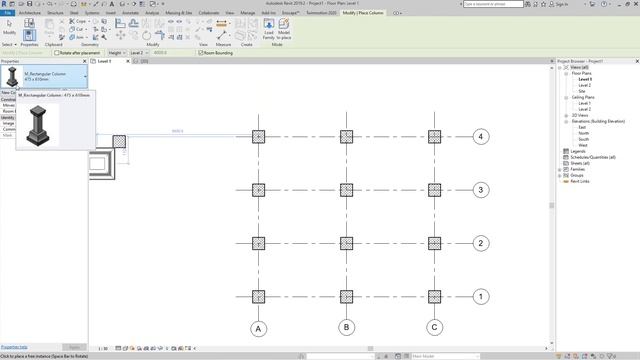
Task: Click the vertical scrollbar thumb of drawing area
Action: click(x=552, y=205)
